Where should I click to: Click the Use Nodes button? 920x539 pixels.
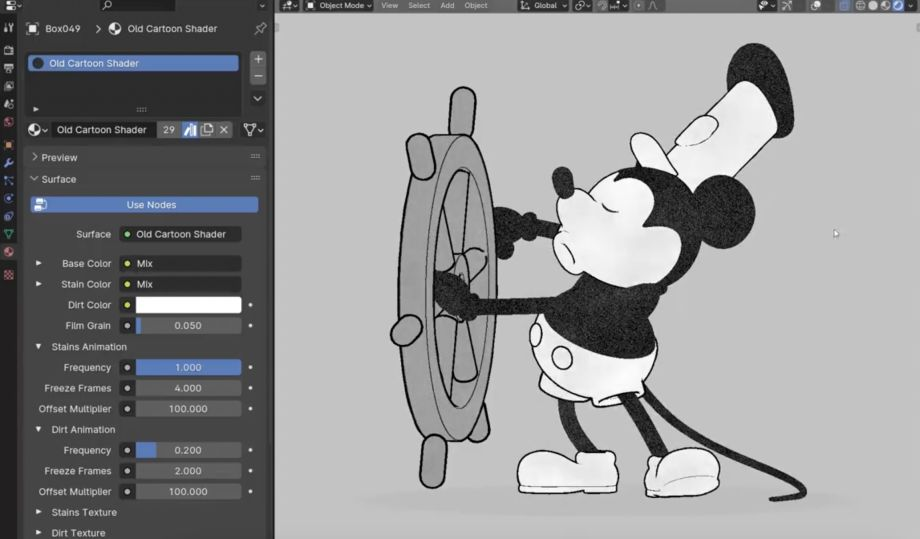(x=144, y=205)
